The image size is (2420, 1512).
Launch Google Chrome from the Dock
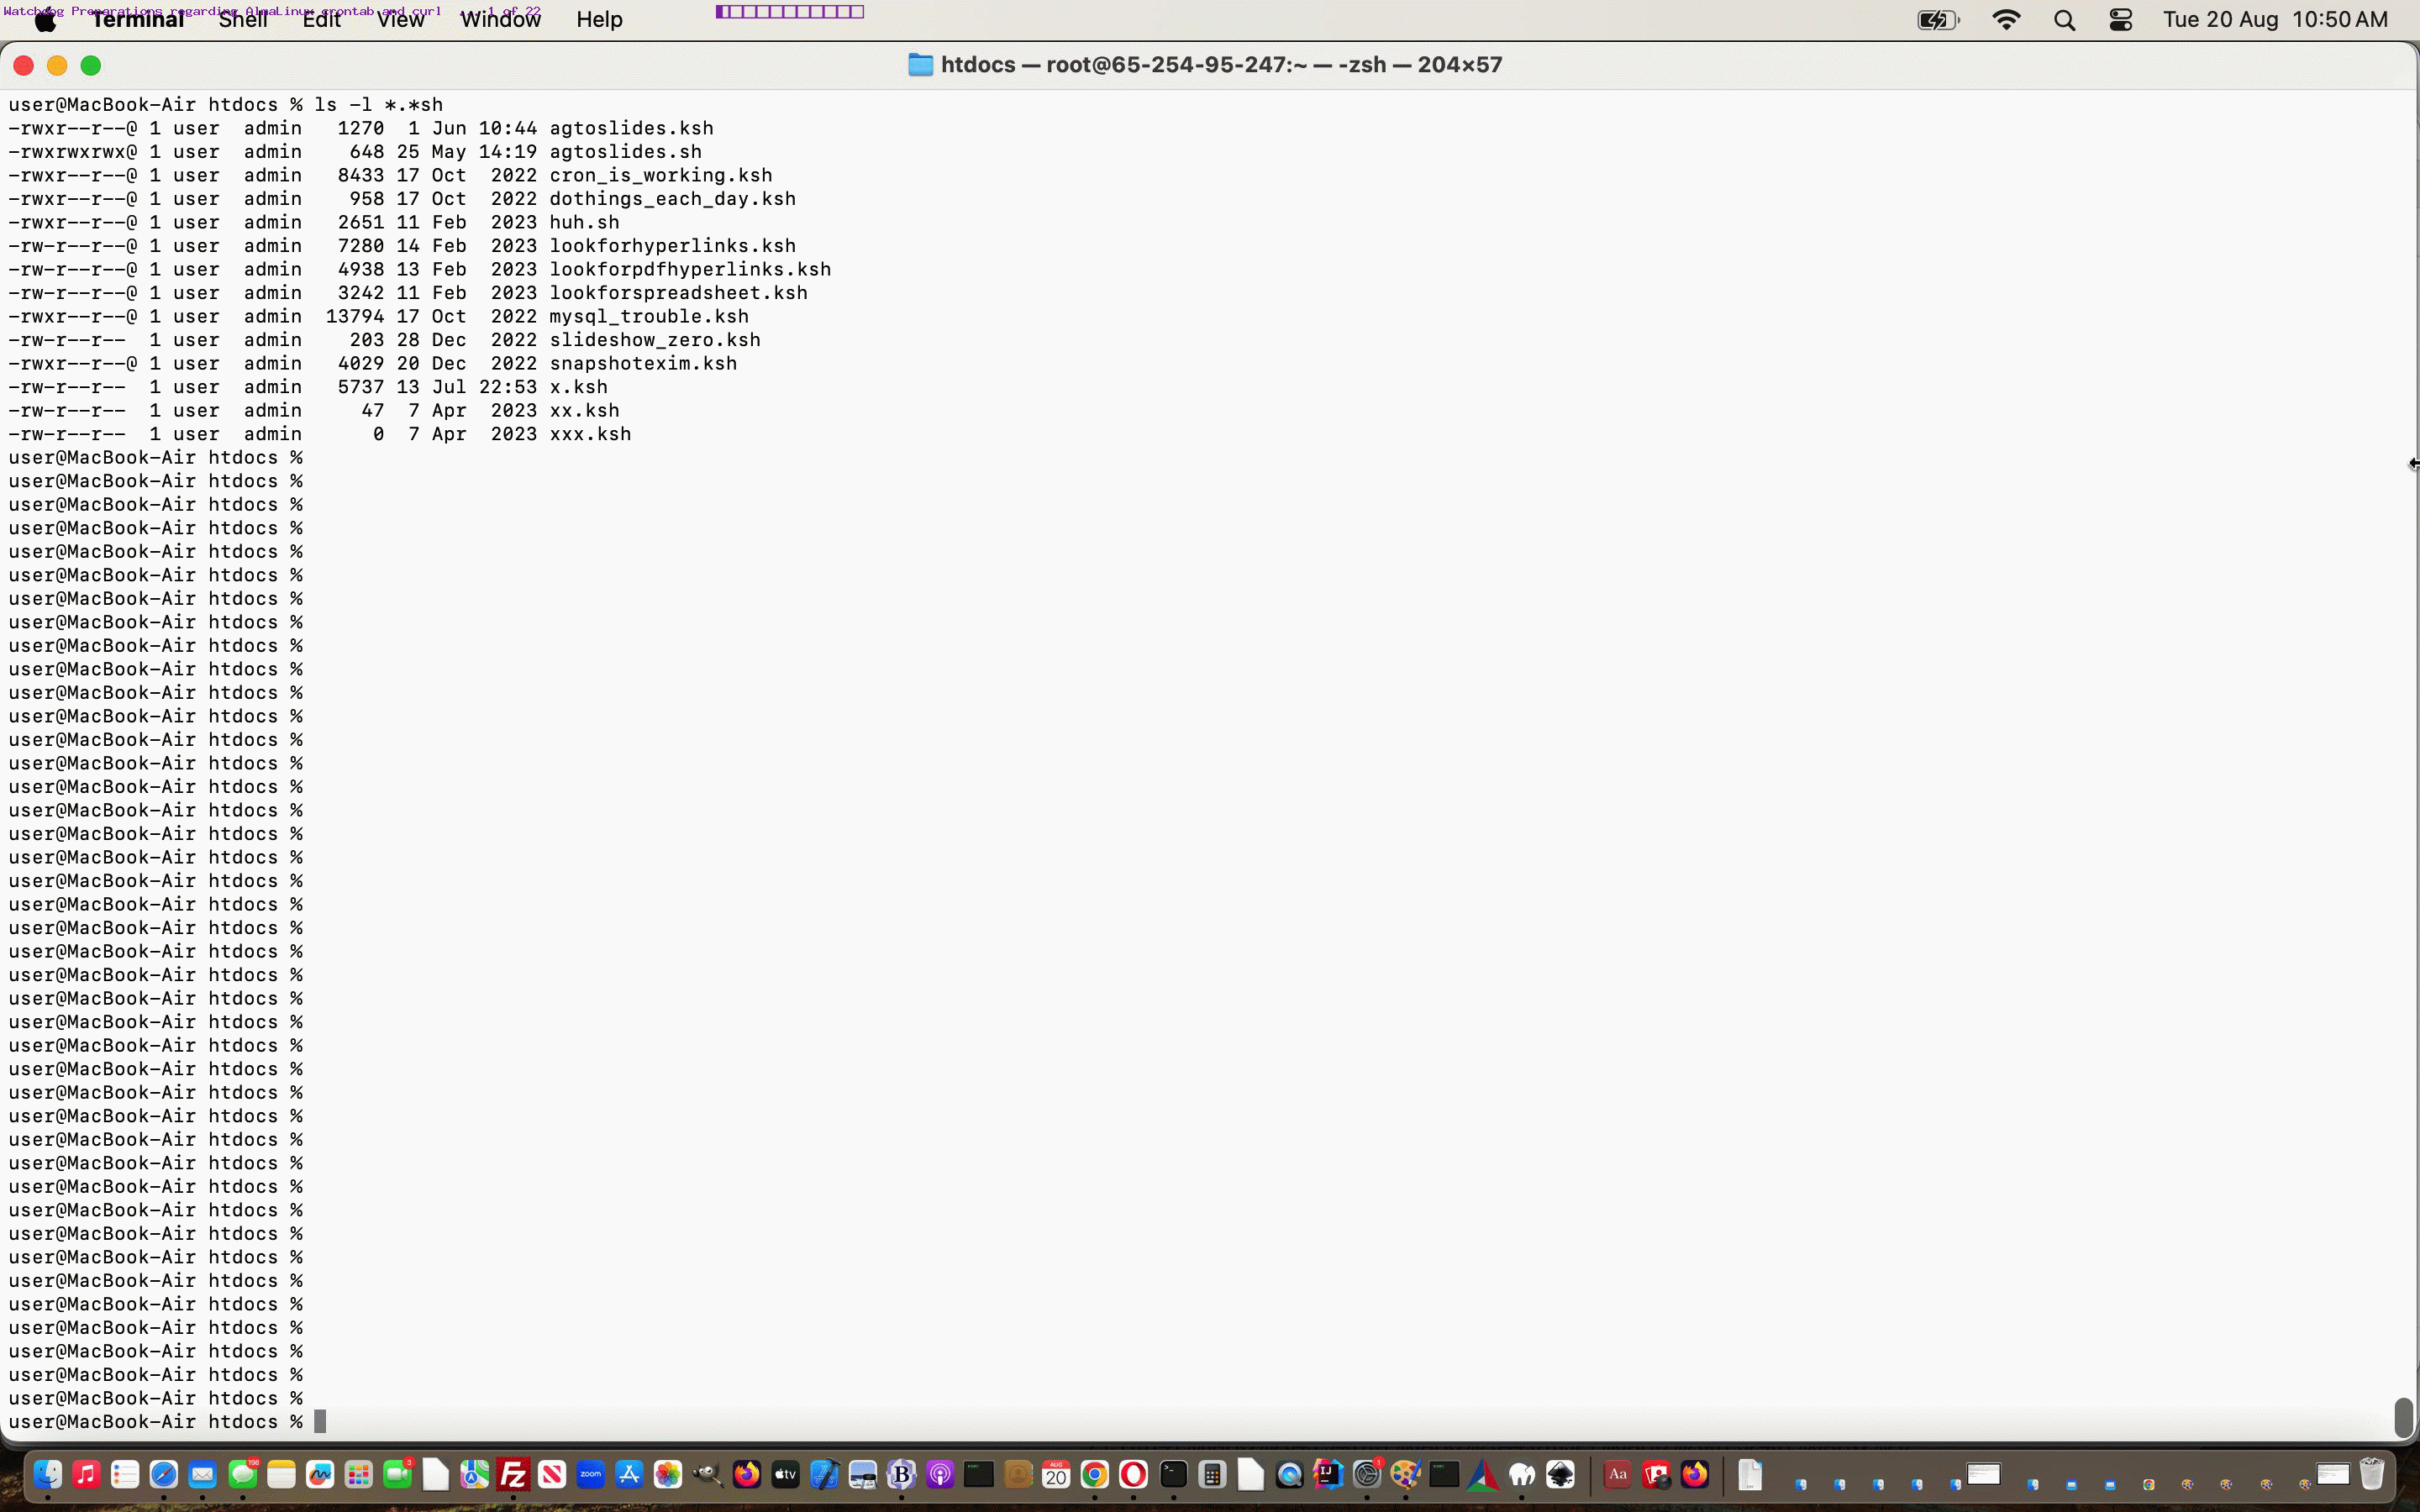[1095, 1474]
